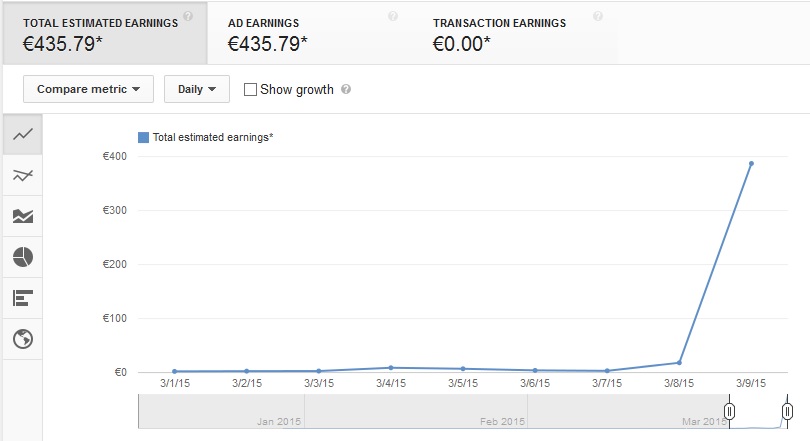Expand the Daily interval dropdown

[197, 89]
